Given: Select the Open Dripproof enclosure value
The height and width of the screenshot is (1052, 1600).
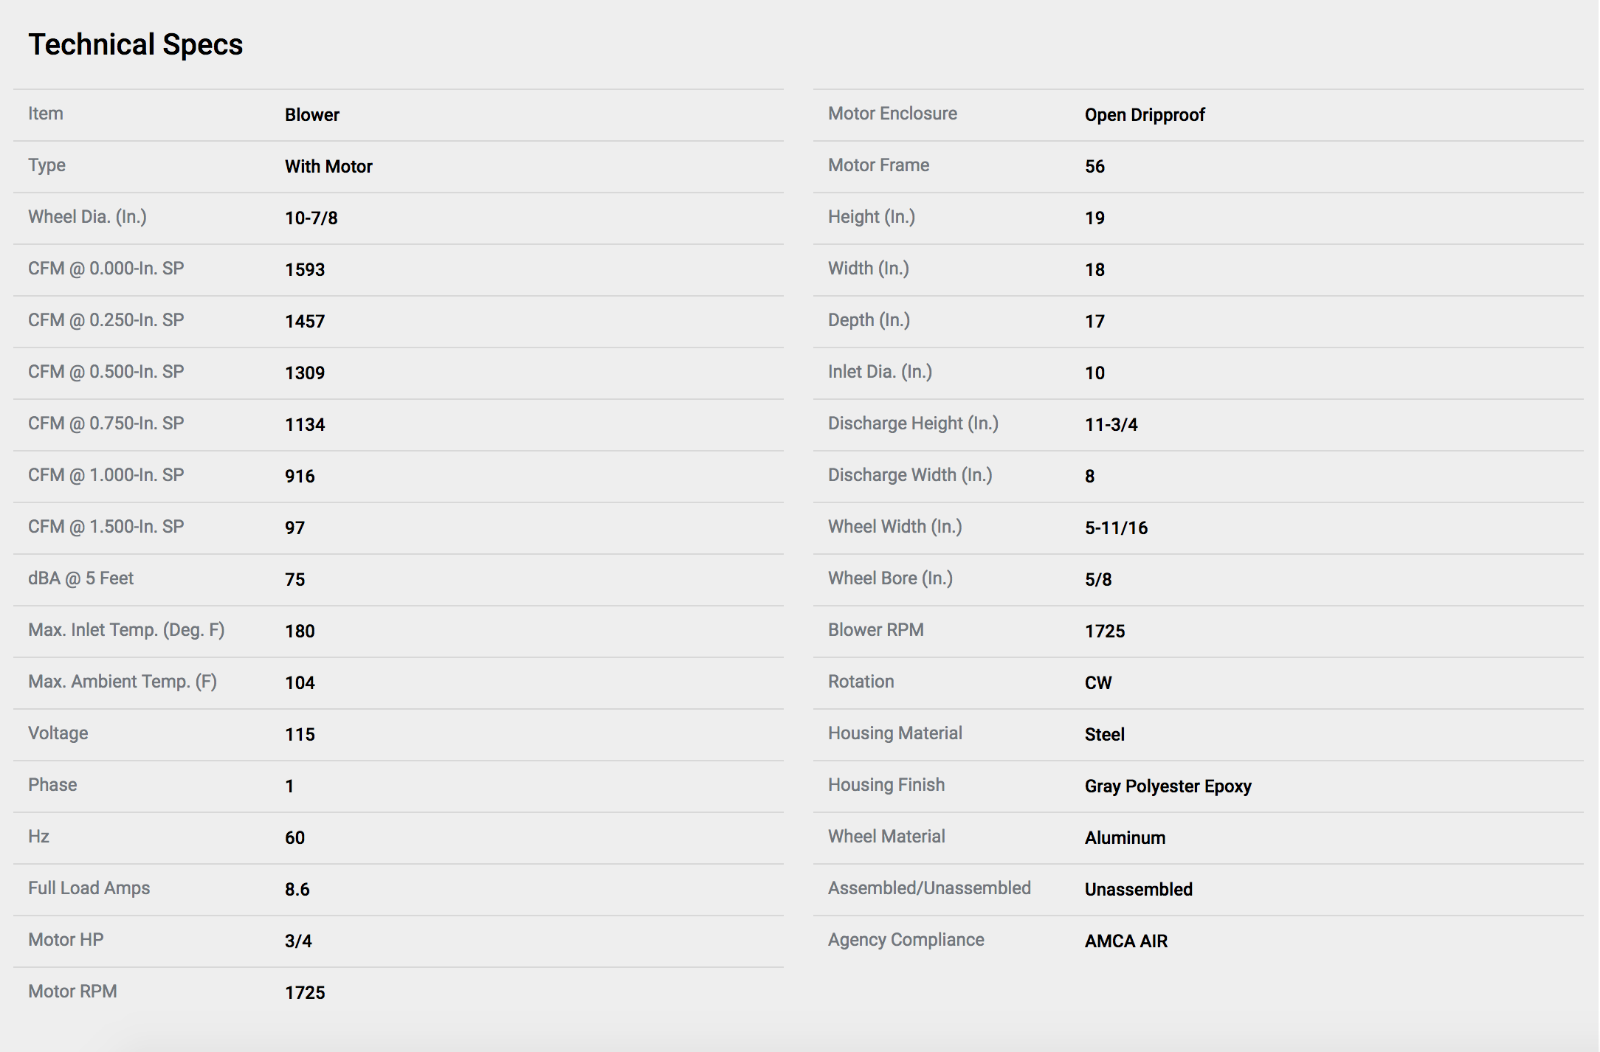Looking at the screenshot, I should click(x=1145, y=115).
